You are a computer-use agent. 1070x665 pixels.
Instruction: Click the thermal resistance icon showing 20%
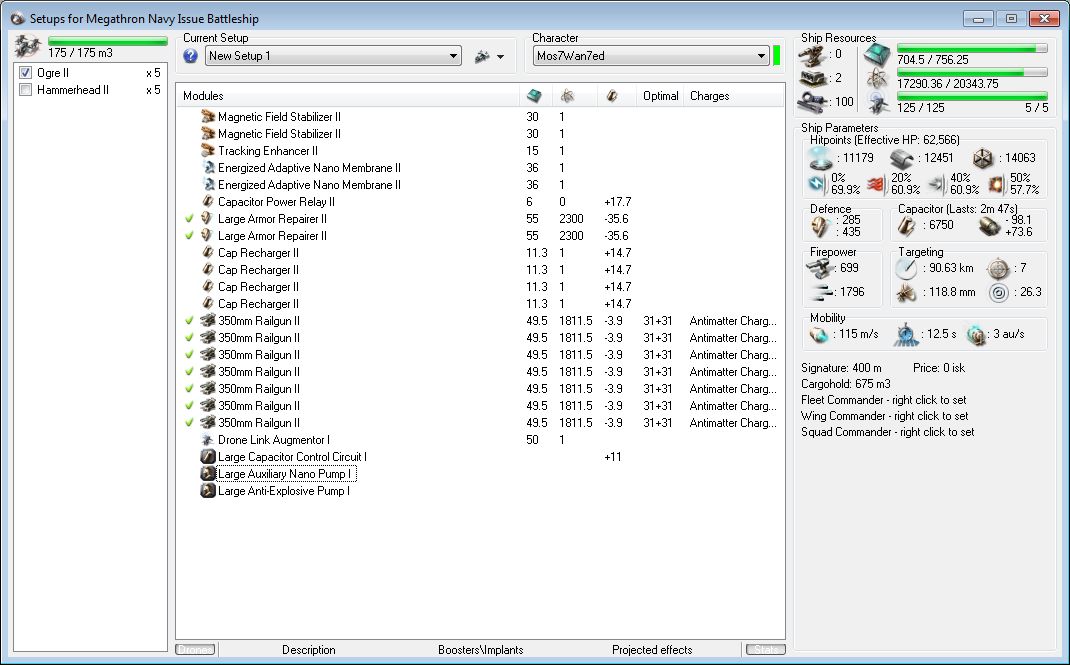tap(876, 183)
